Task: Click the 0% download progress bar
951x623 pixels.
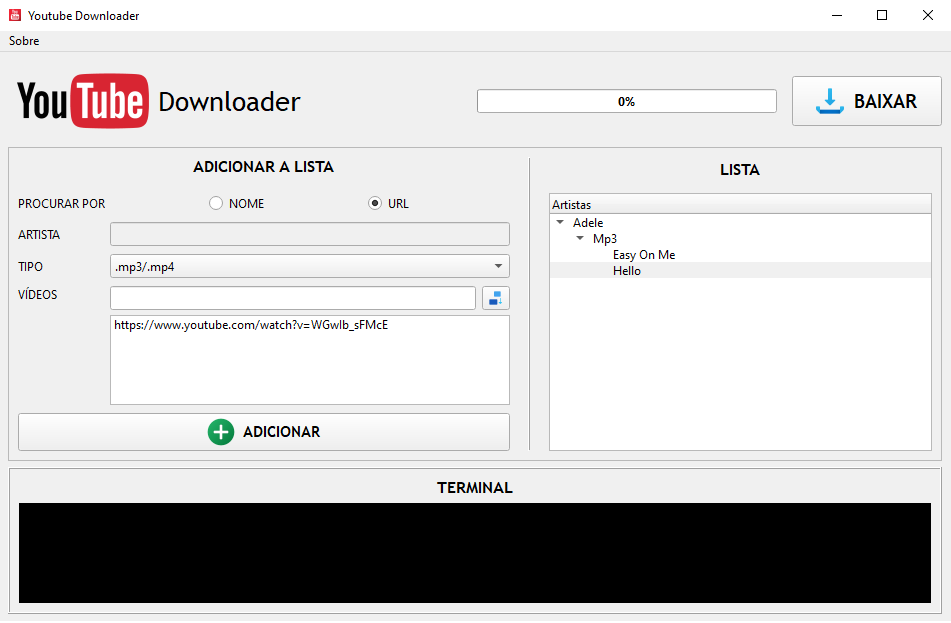Action: [627, 101]
